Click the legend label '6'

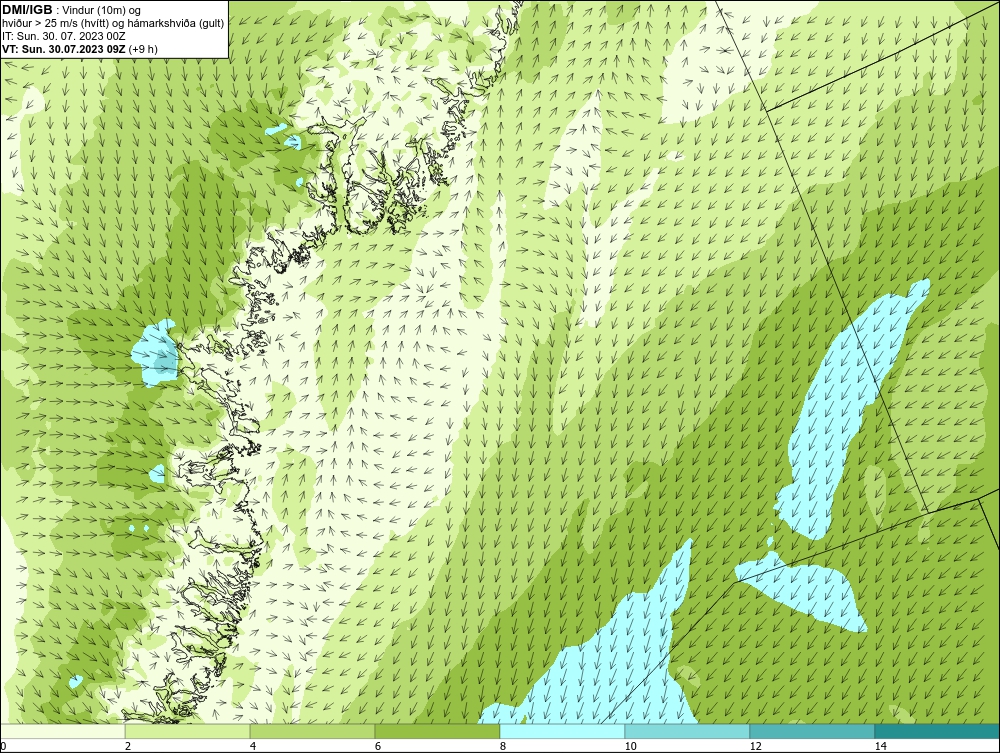click(x=378, y=746)
